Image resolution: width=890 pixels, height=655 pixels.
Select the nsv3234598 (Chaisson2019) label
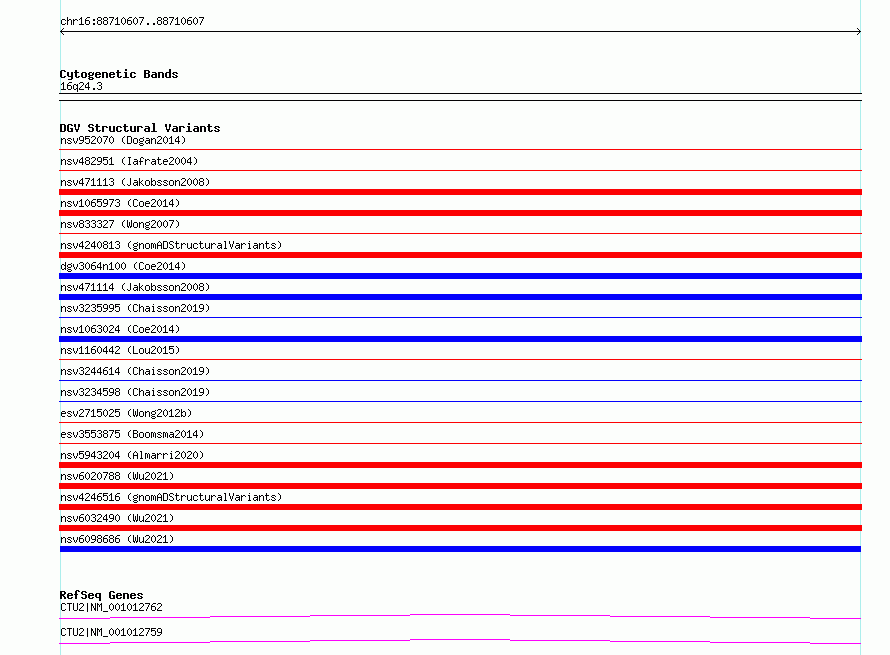point(135,392)
